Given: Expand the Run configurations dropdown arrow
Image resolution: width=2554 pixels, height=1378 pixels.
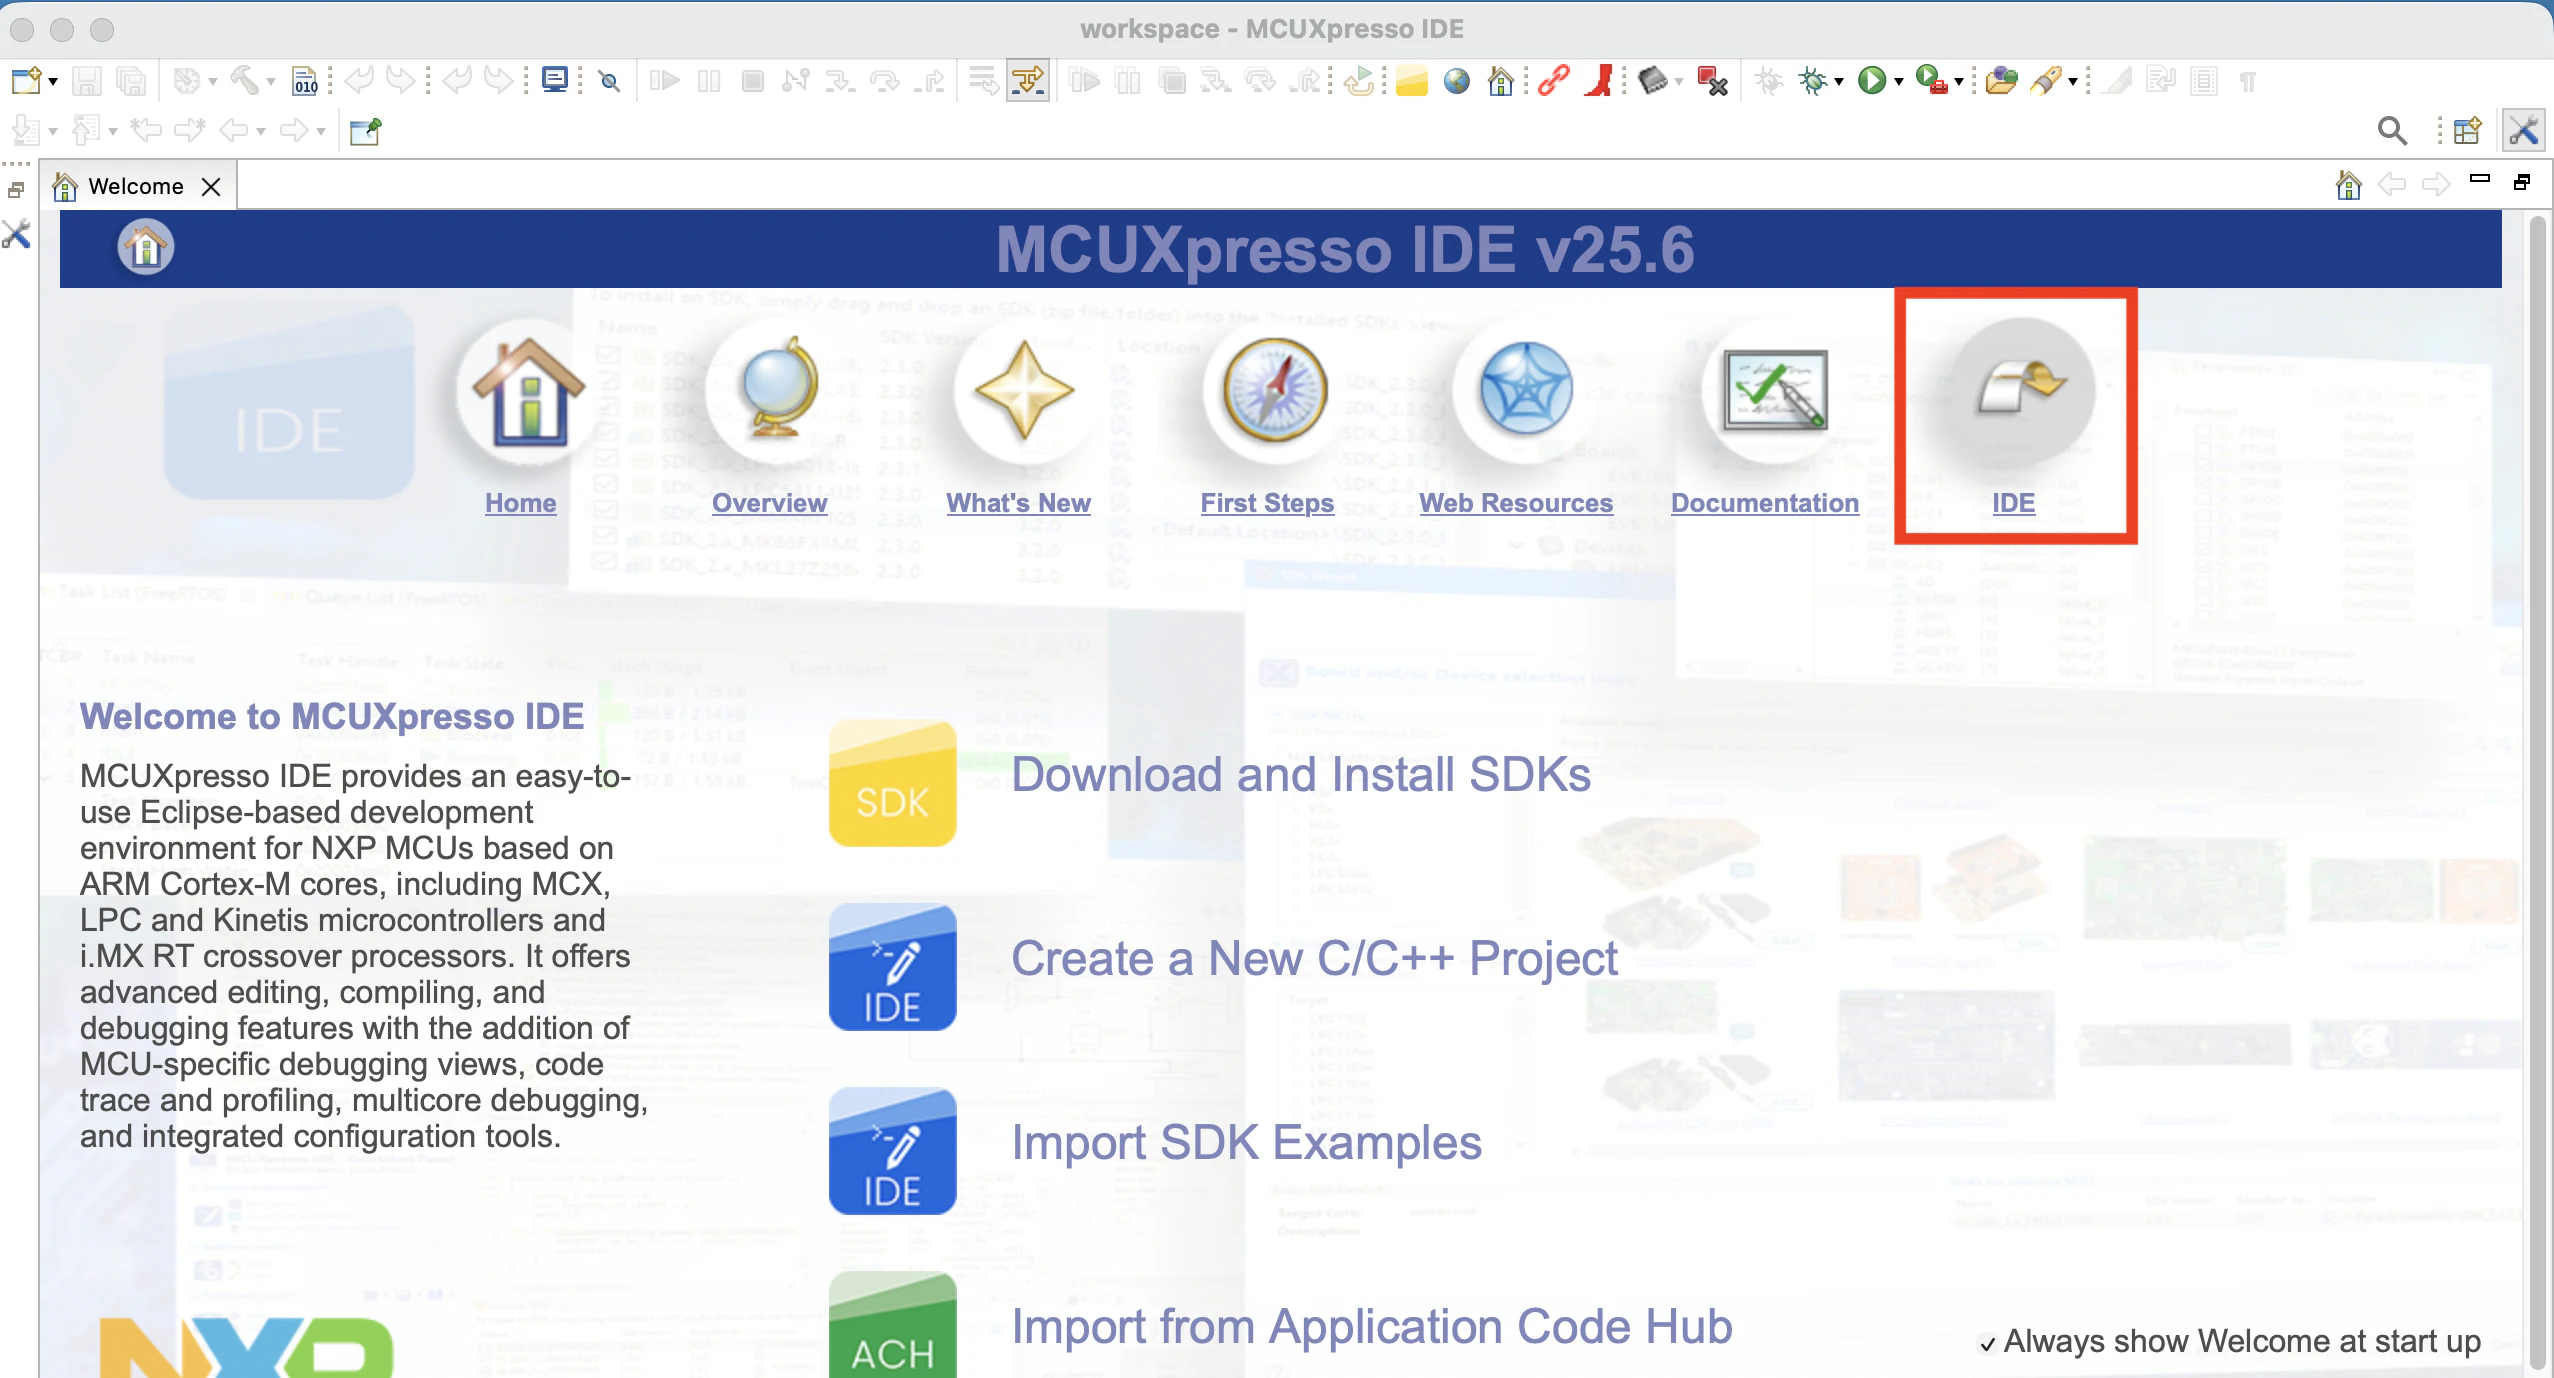Looking at the screenshot, I should pyautogui.click(x=1898, y=81).
